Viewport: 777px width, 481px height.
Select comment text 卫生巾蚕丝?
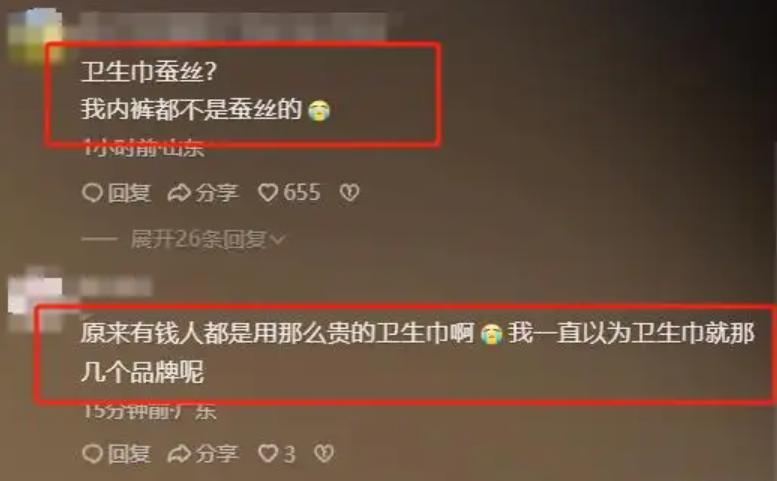point(148,72)
